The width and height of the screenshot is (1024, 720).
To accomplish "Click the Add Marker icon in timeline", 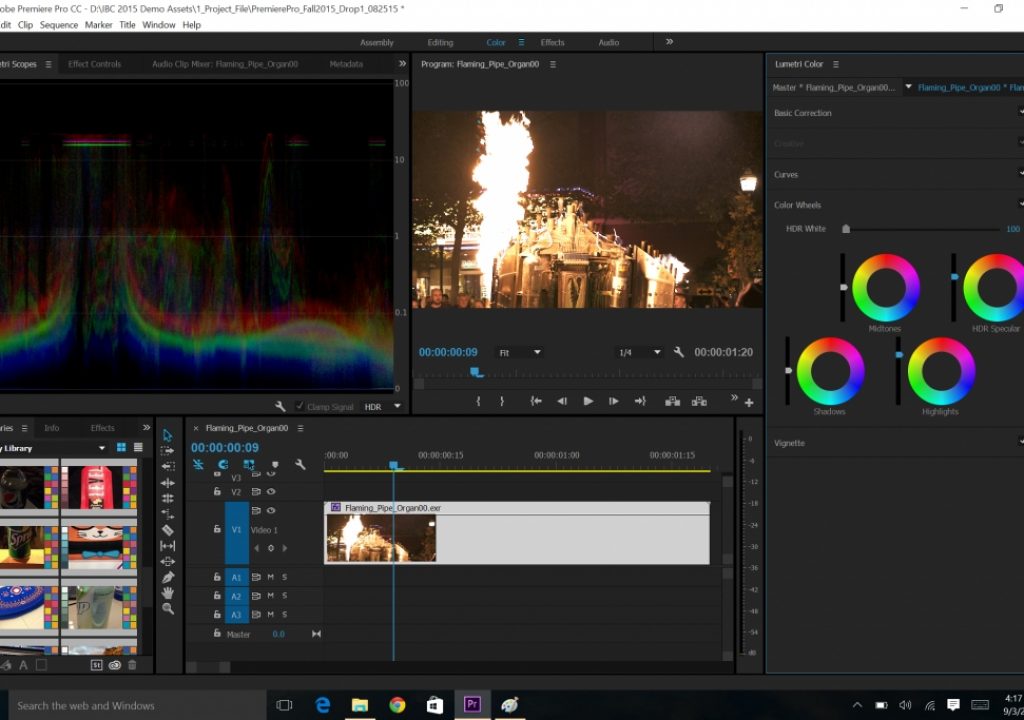I will tap(275, 465).
